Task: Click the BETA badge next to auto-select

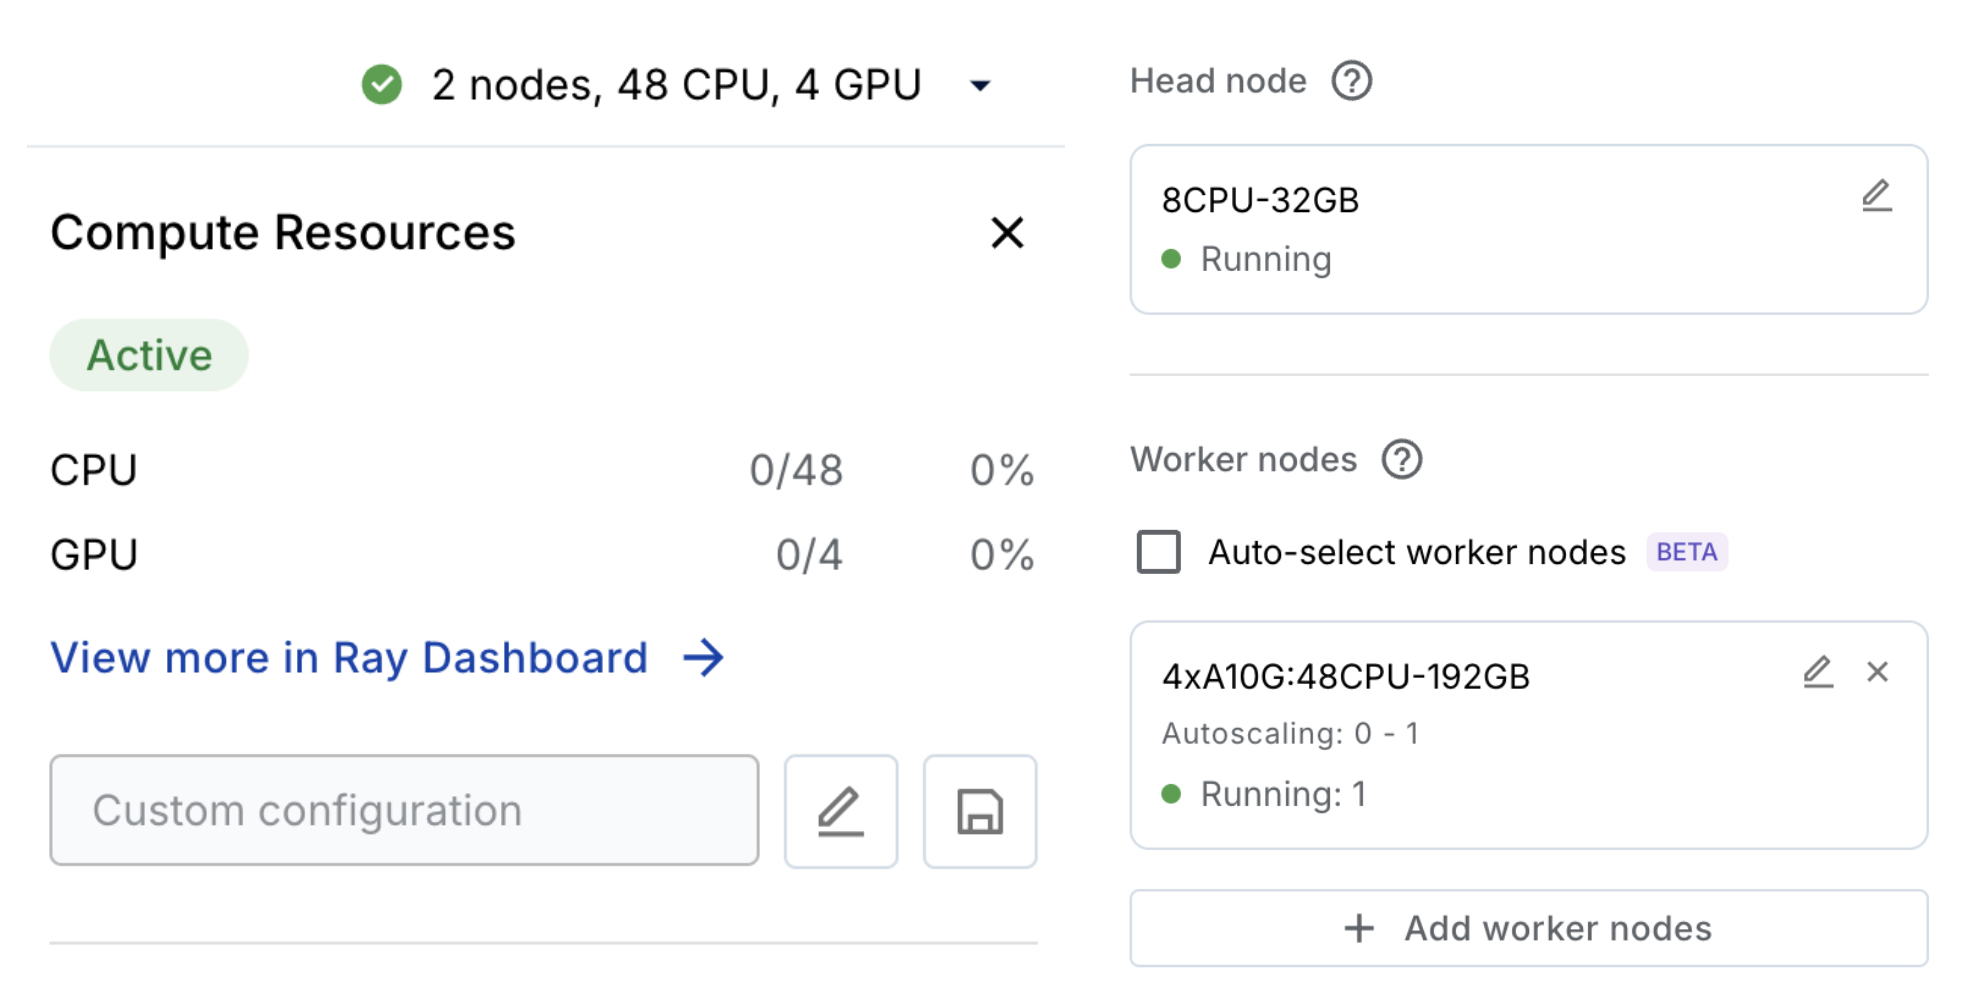Action: (1687, 551)
